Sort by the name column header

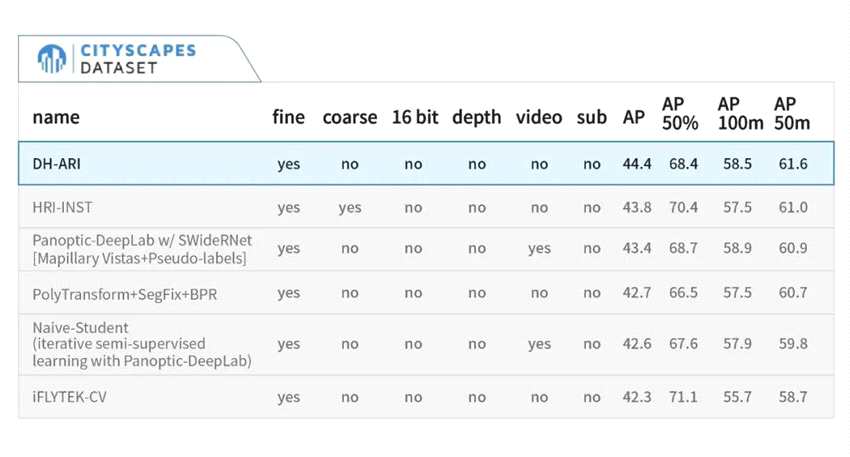pyautogui.click(x=56, y=117)
